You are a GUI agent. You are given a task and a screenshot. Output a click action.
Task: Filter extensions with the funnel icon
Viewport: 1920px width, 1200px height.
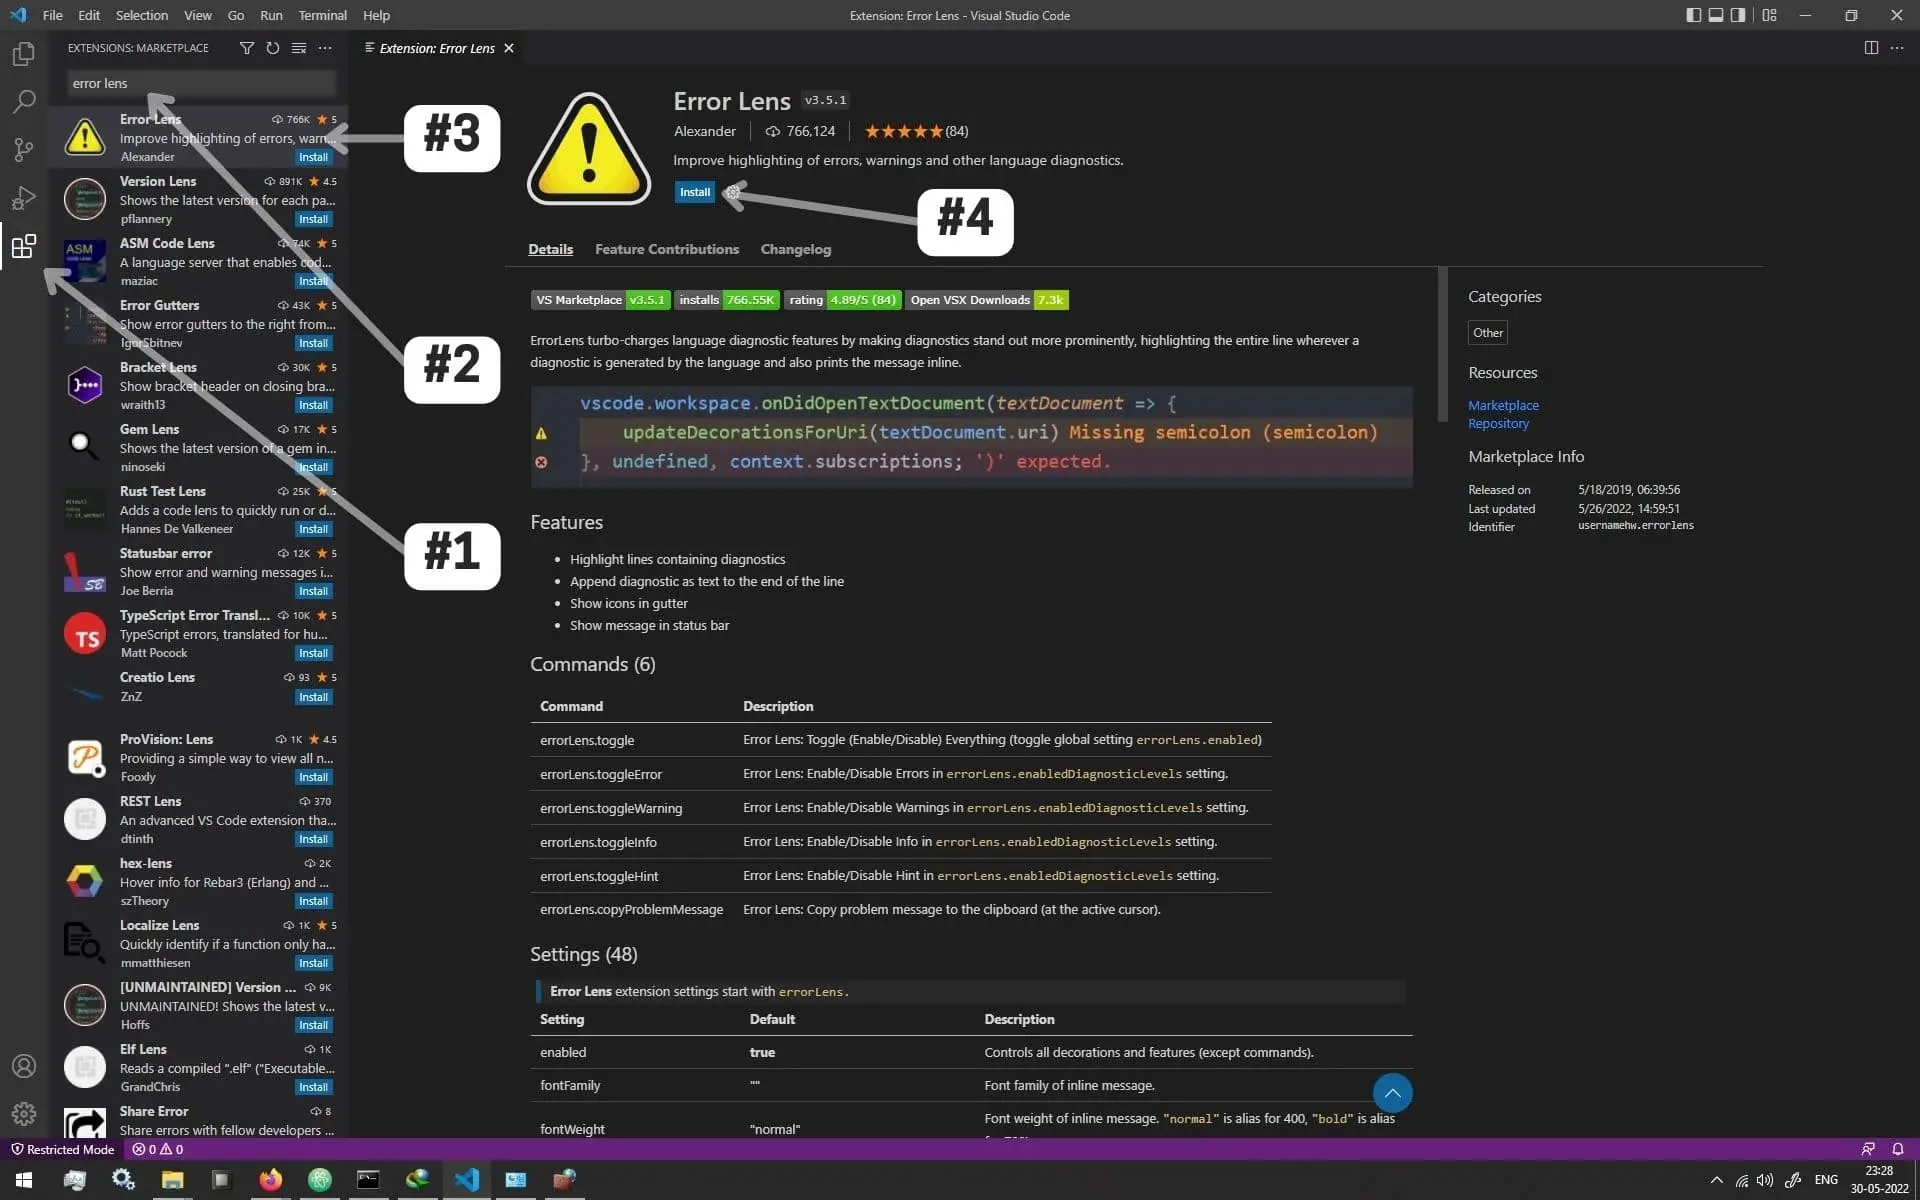click(247, 48)
